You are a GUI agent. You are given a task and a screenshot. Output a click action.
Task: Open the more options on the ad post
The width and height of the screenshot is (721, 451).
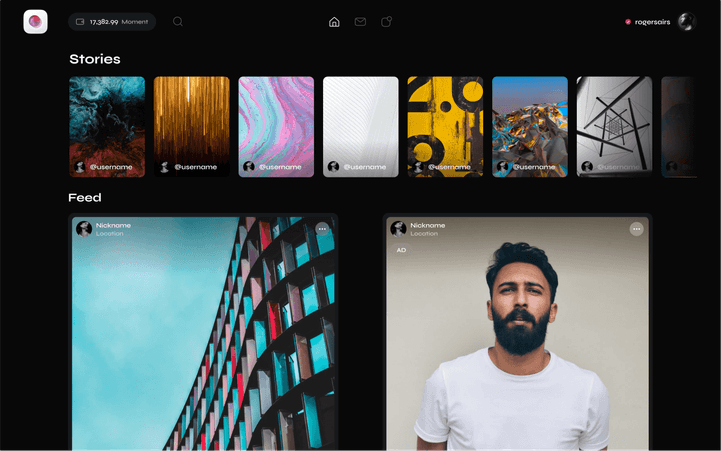pyautogui.click(x=636, y=229)
